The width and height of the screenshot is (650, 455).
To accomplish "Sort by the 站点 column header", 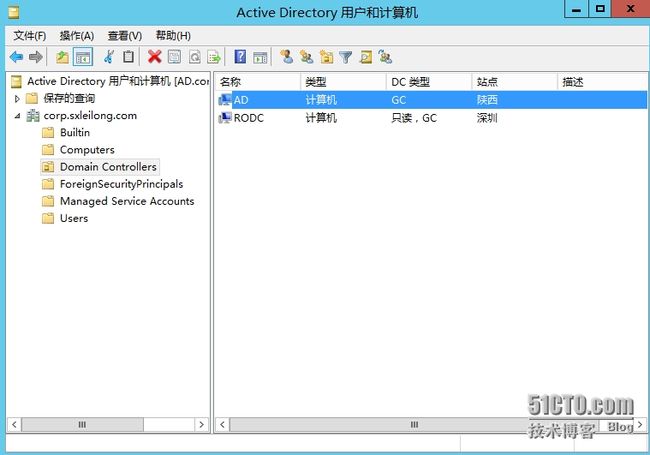I will pyautogui.click(x=515, y=82).
